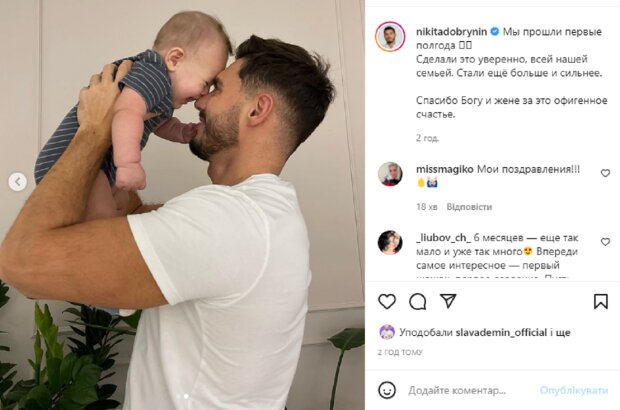Open missmagiko's username link

tap(444, 169)
